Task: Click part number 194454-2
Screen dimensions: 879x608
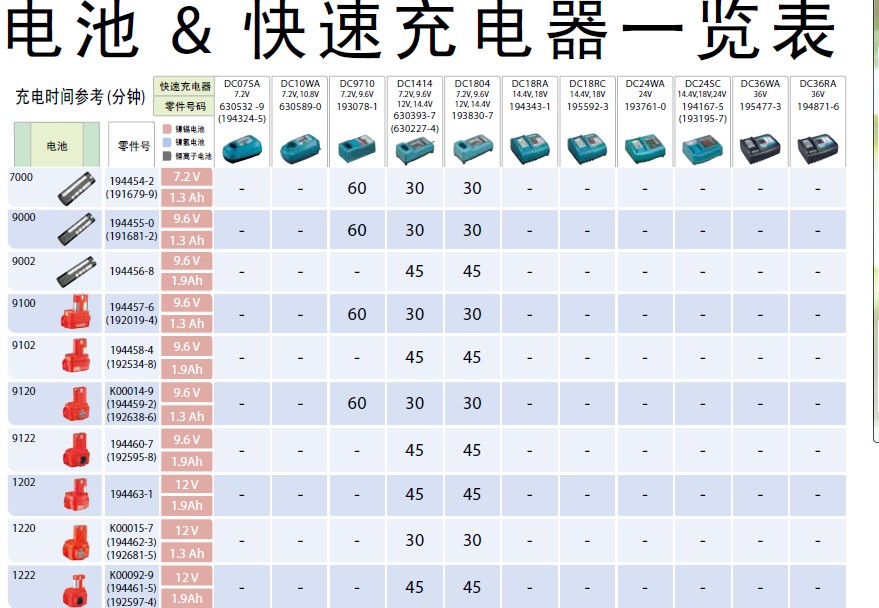Action: [132, 182]
